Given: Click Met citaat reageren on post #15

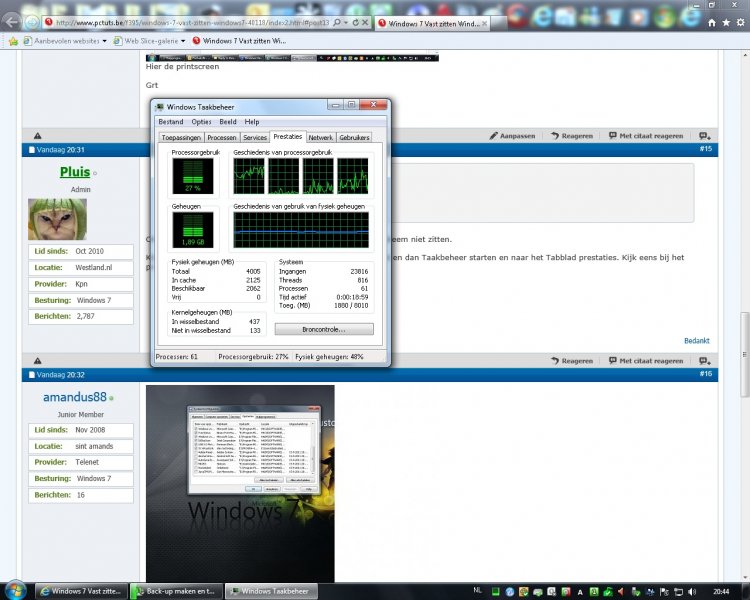Looking at the screenshot, I should click(x=646, y=136).
